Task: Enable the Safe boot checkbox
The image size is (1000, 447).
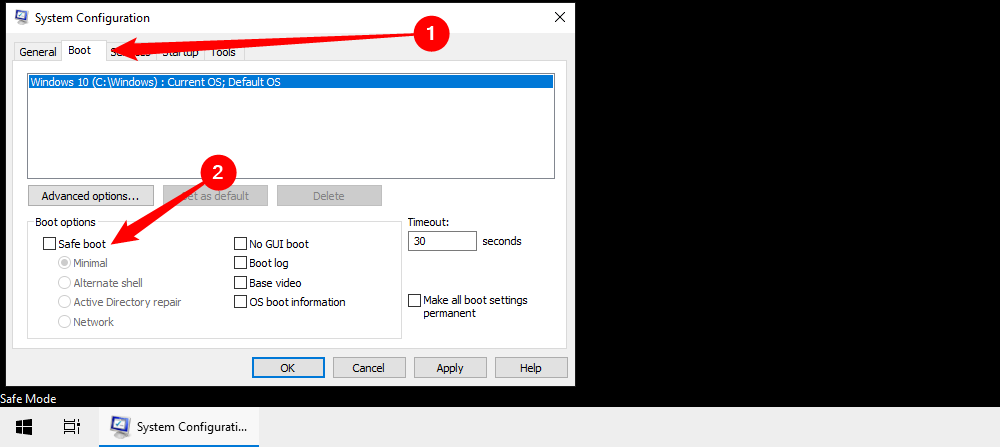Action: pyautogui.click(x=49, y=244)
